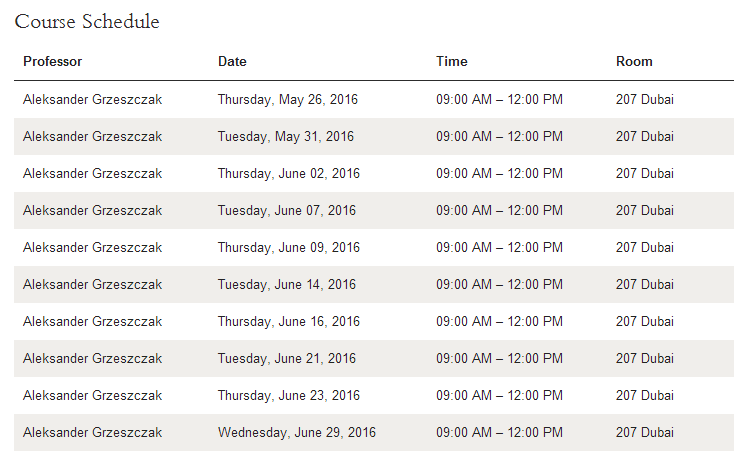Click 207 Dubai room in May 31 row
This screenshot has width=747, height=466.
click(x=645, y=137)
